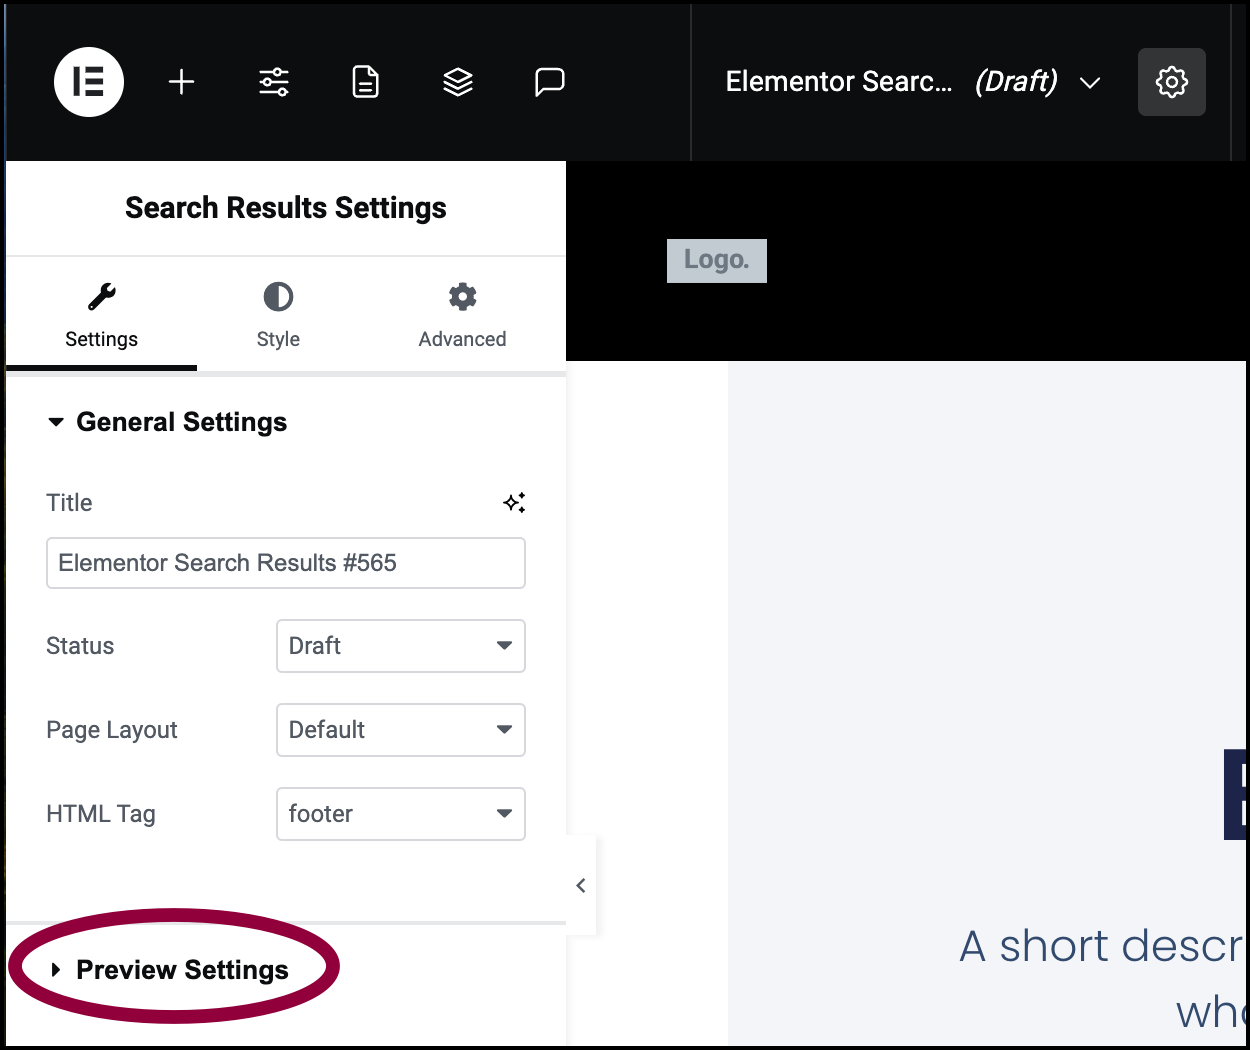Click the AI sparkle icon beside Title

[x=514, y=503]
